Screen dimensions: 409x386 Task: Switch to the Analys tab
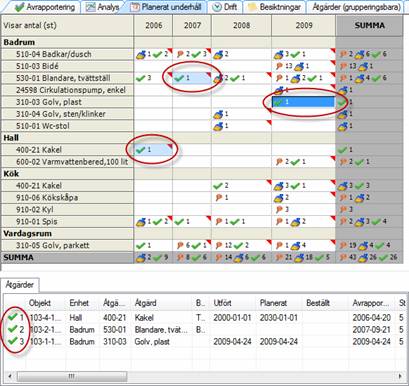103,7
